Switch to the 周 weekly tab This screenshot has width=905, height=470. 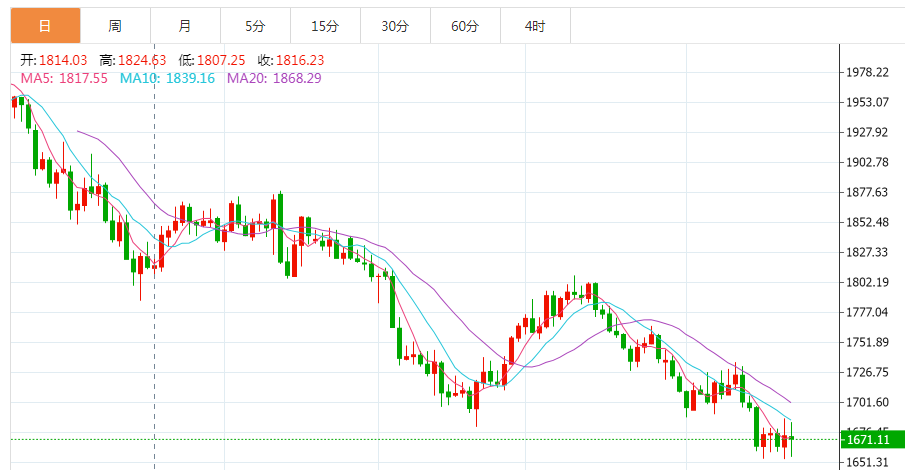click(115, 26)
